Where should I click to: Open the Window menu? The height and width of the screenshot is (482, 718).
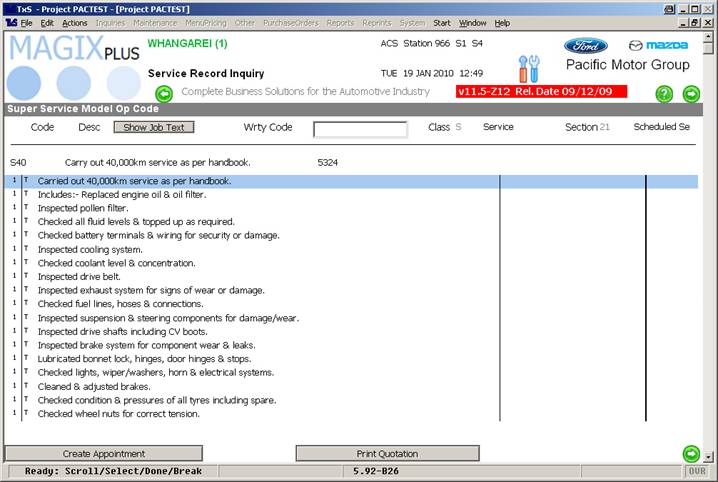[x=473, y=22]
